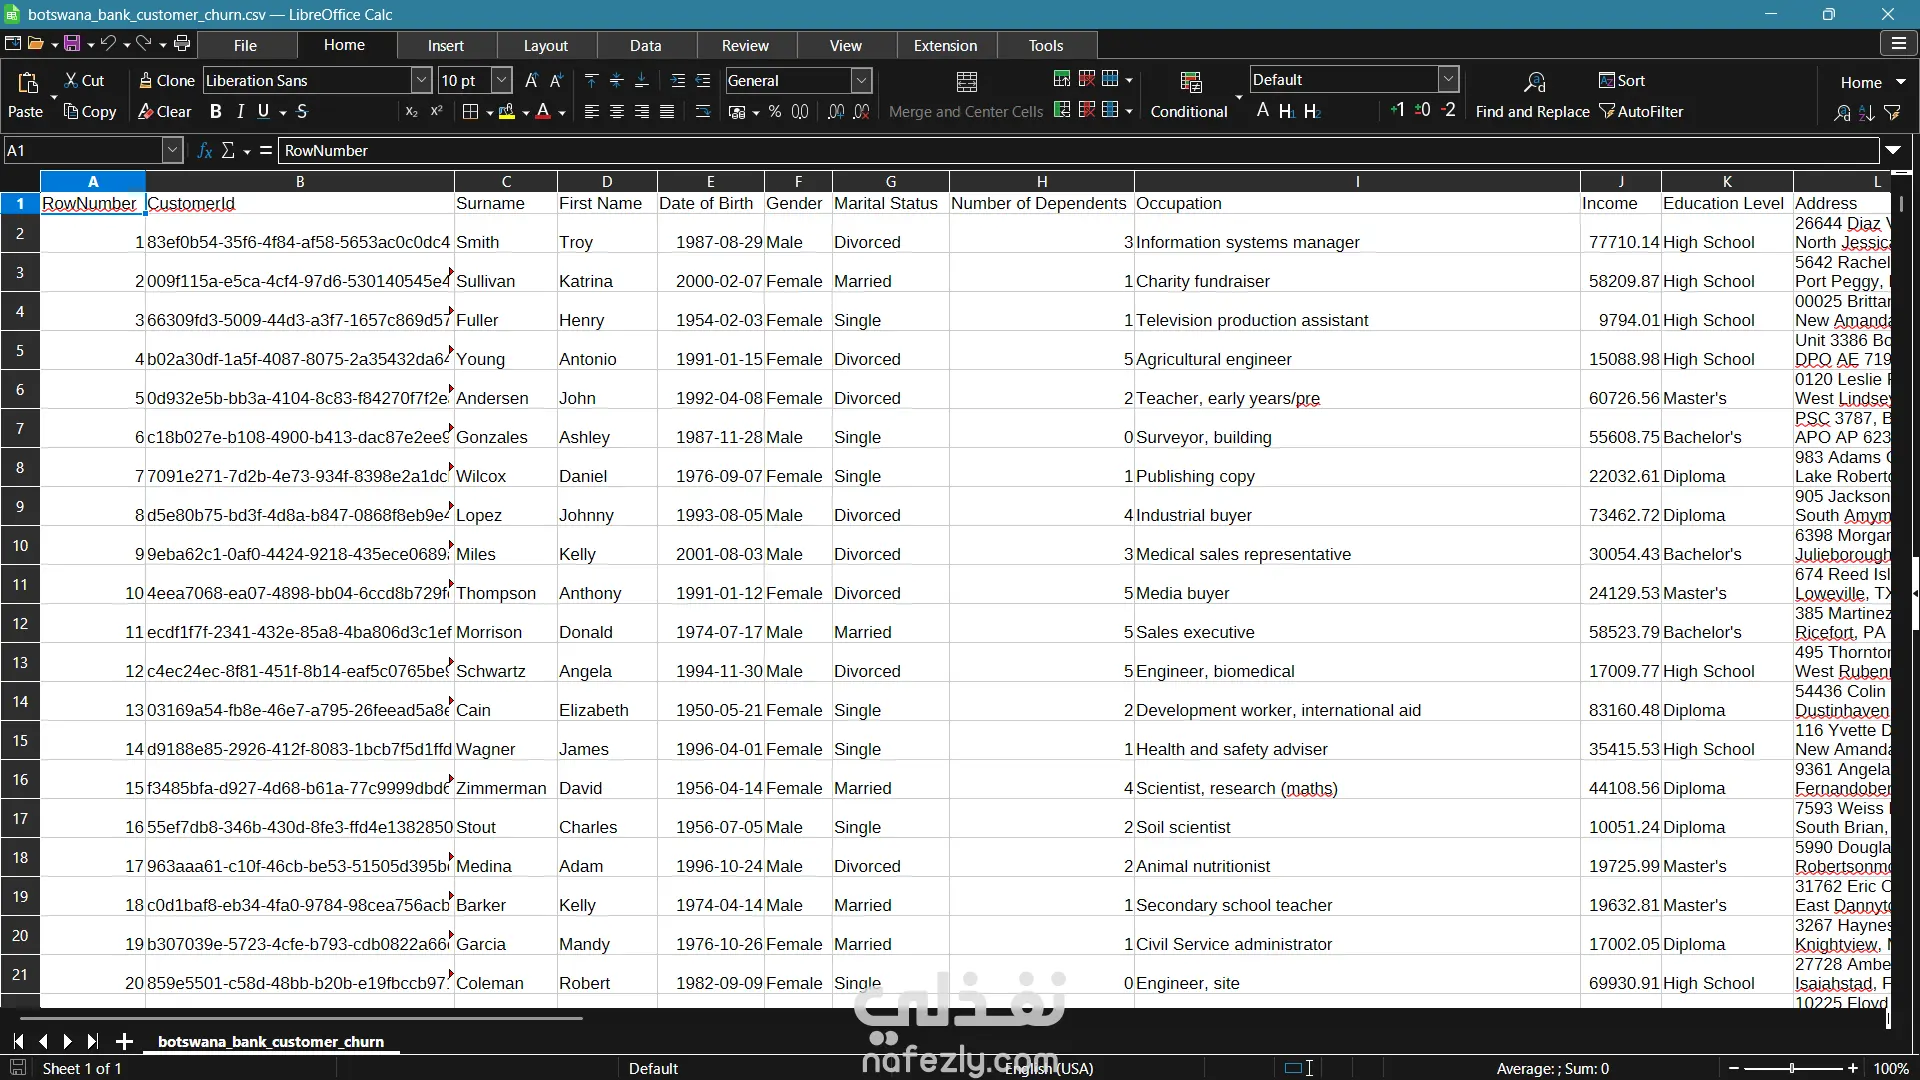
Task: Click the font color red swatch
Action: [543, 112]
